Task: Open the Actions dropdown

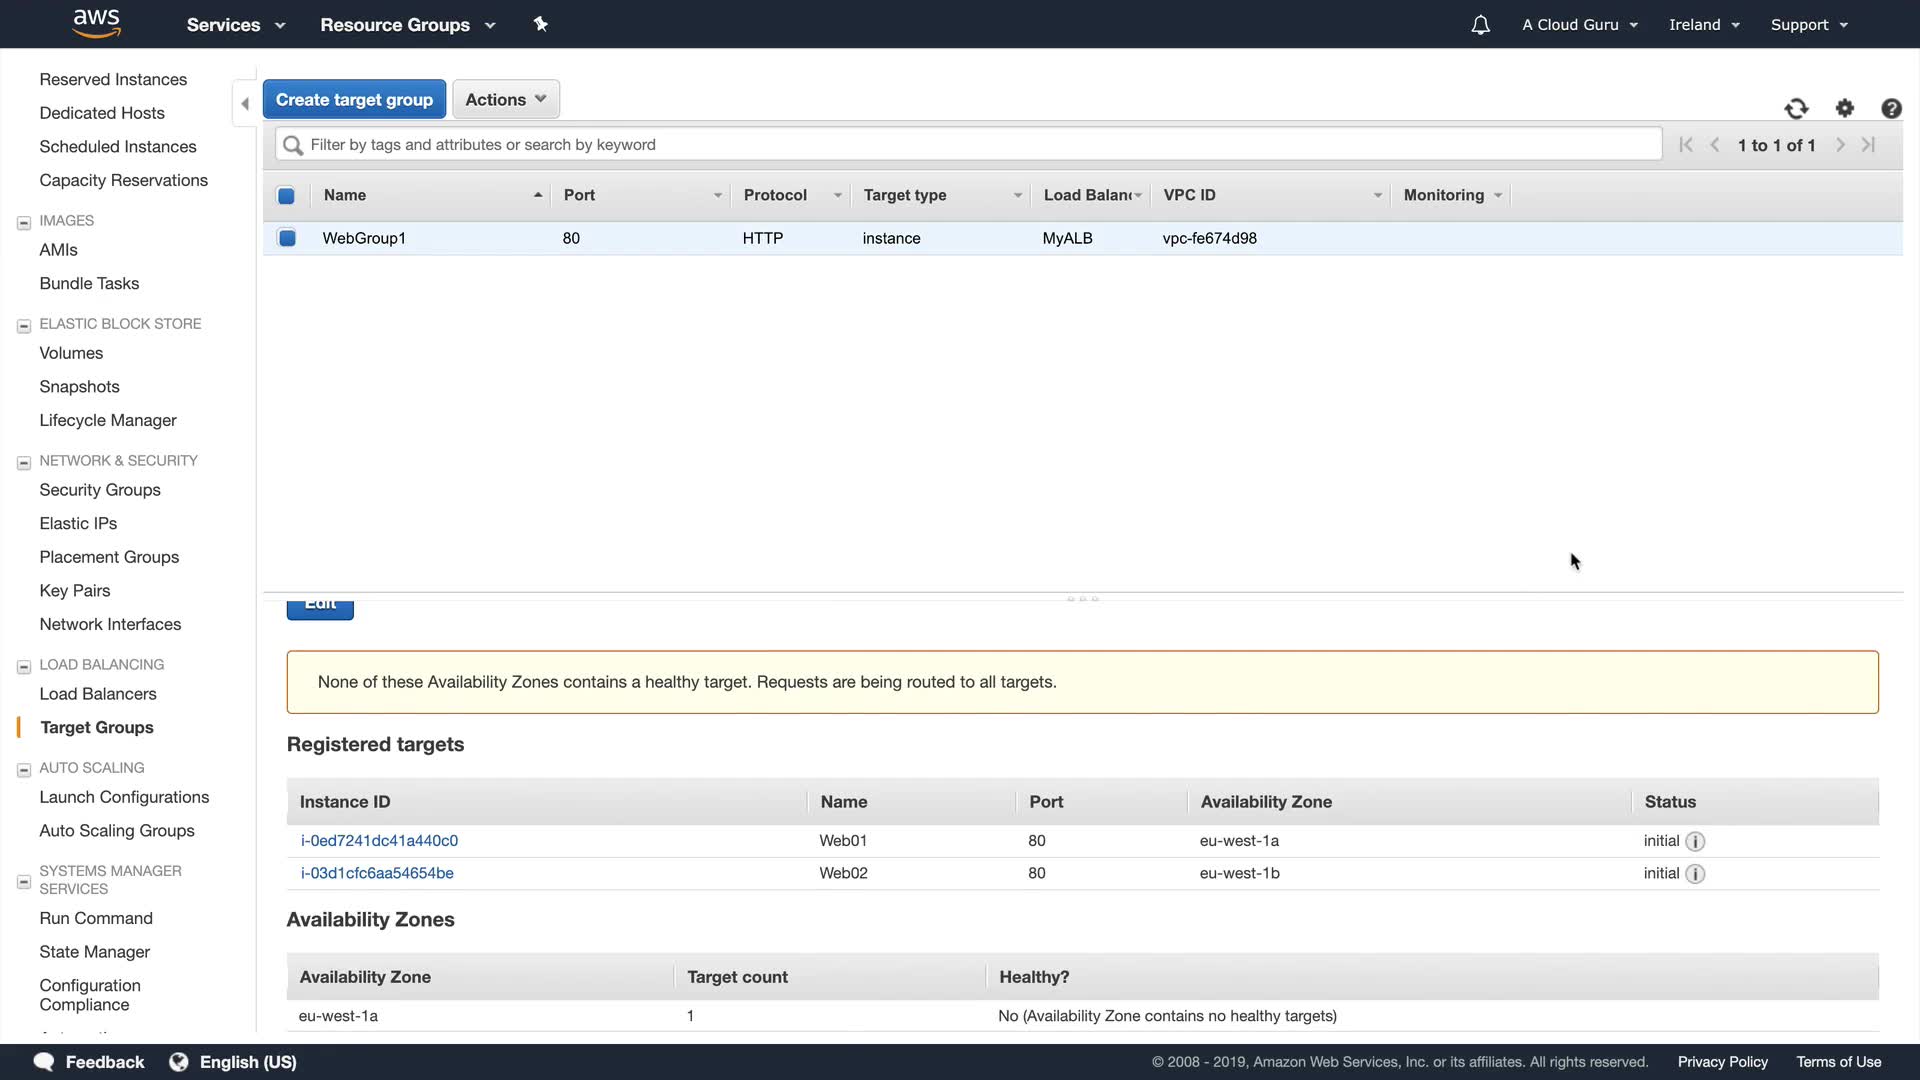Action: 505,99
